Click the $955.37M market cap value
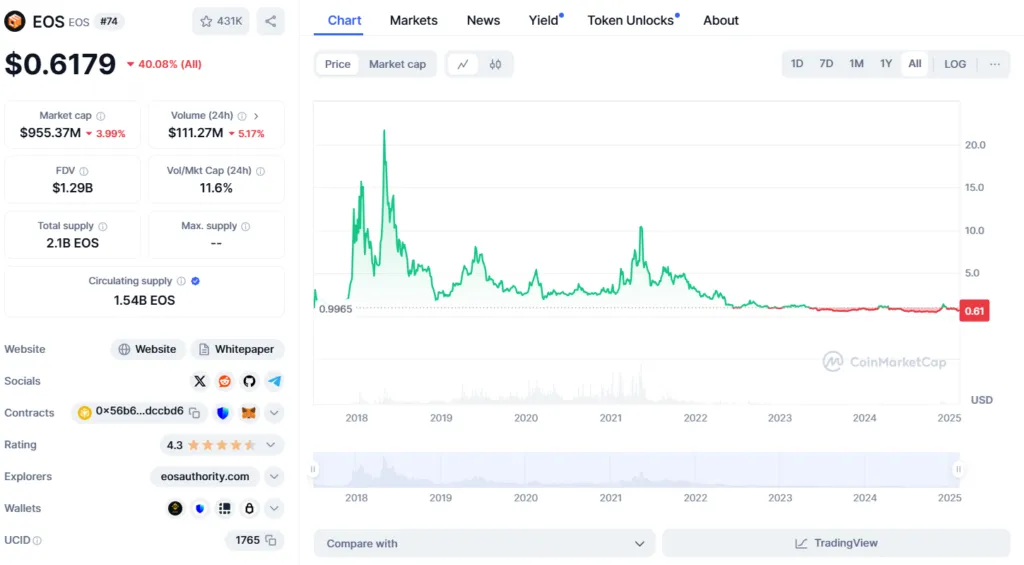 click(50, 133)
